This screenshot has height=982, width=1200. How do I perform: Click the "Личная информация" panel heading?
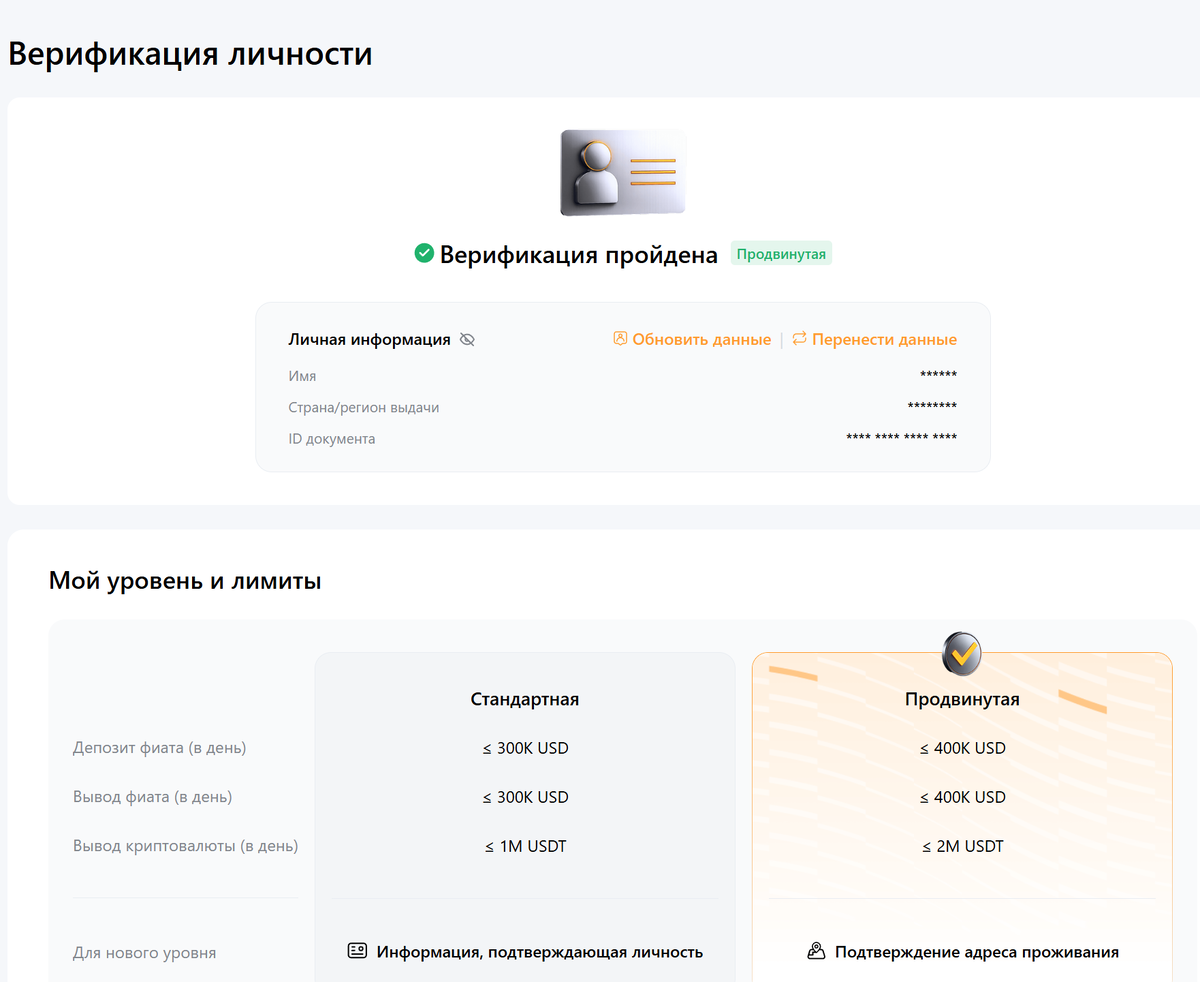(367, 339)
